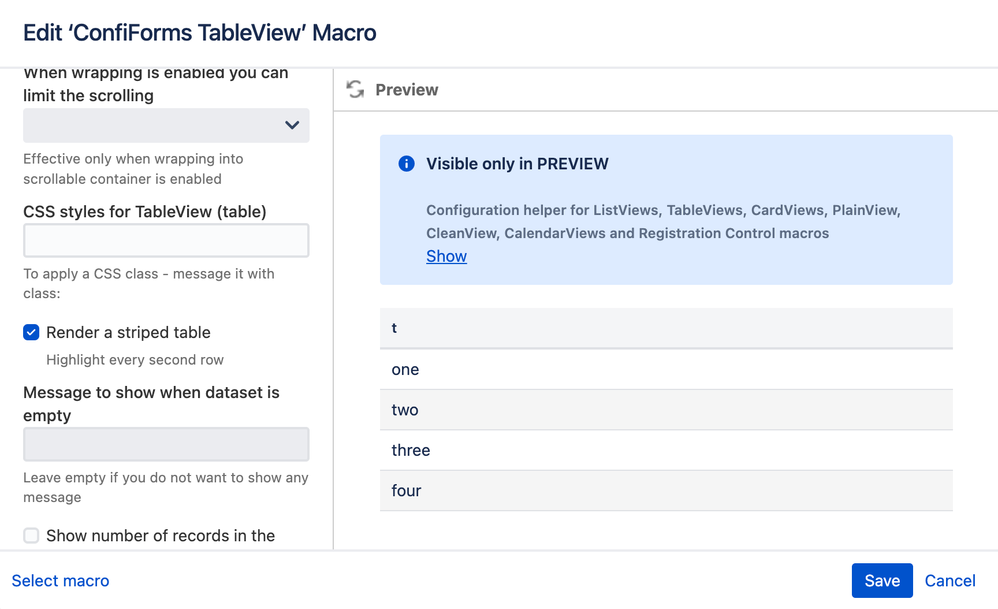Uncheck Render a striped table
The image size is (998, 609).
[x=32, y=332]
